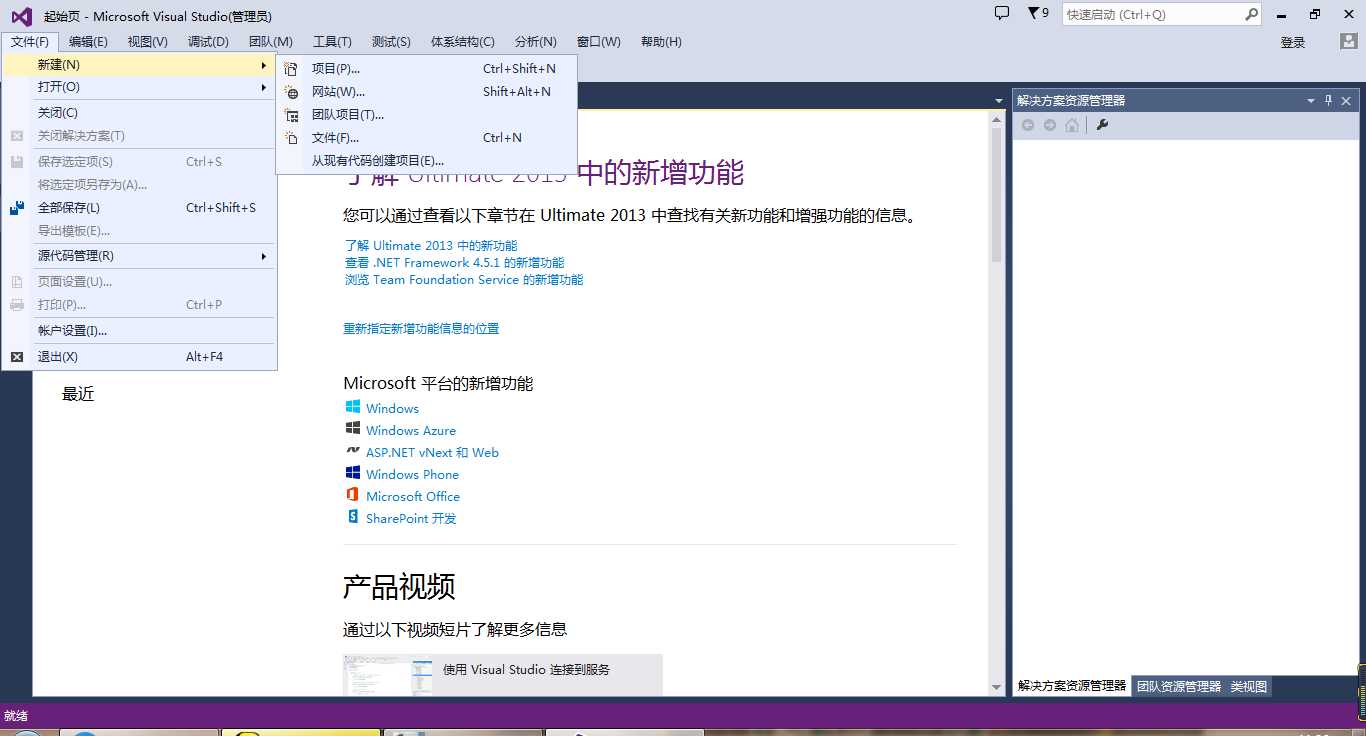
Task: Open the Windows Azure link
Action: pyautogui.click(x=411, y=431)
